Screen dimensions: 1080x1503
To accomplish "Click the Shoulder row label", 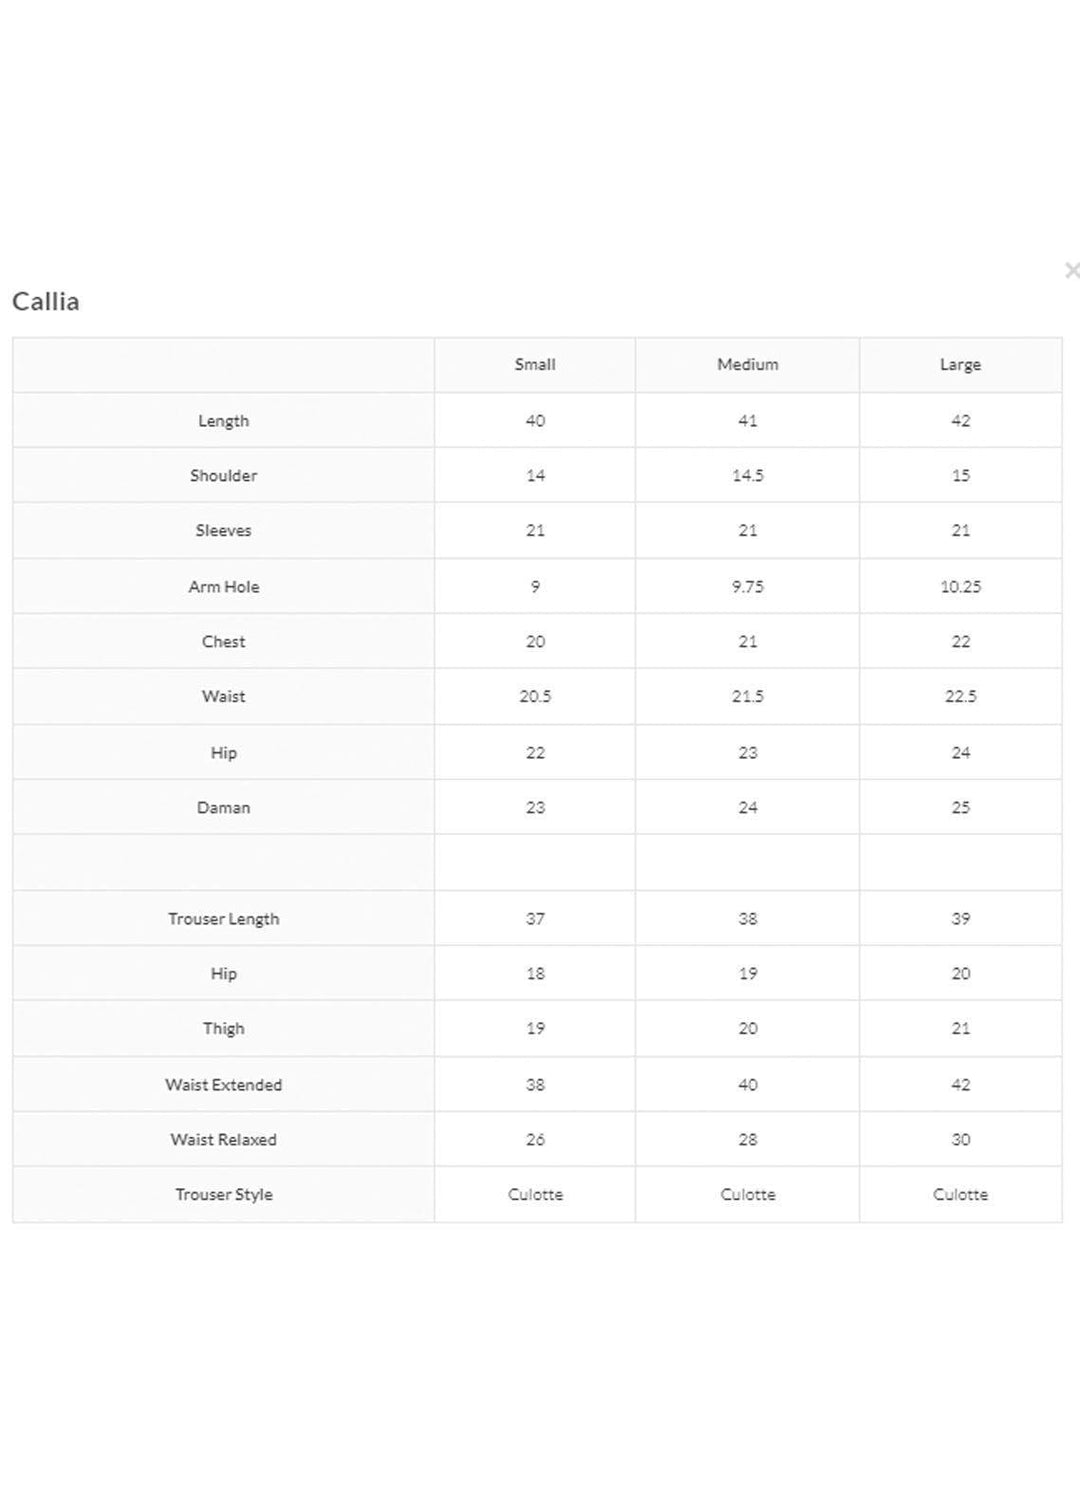I will click(x=223, y=476).
